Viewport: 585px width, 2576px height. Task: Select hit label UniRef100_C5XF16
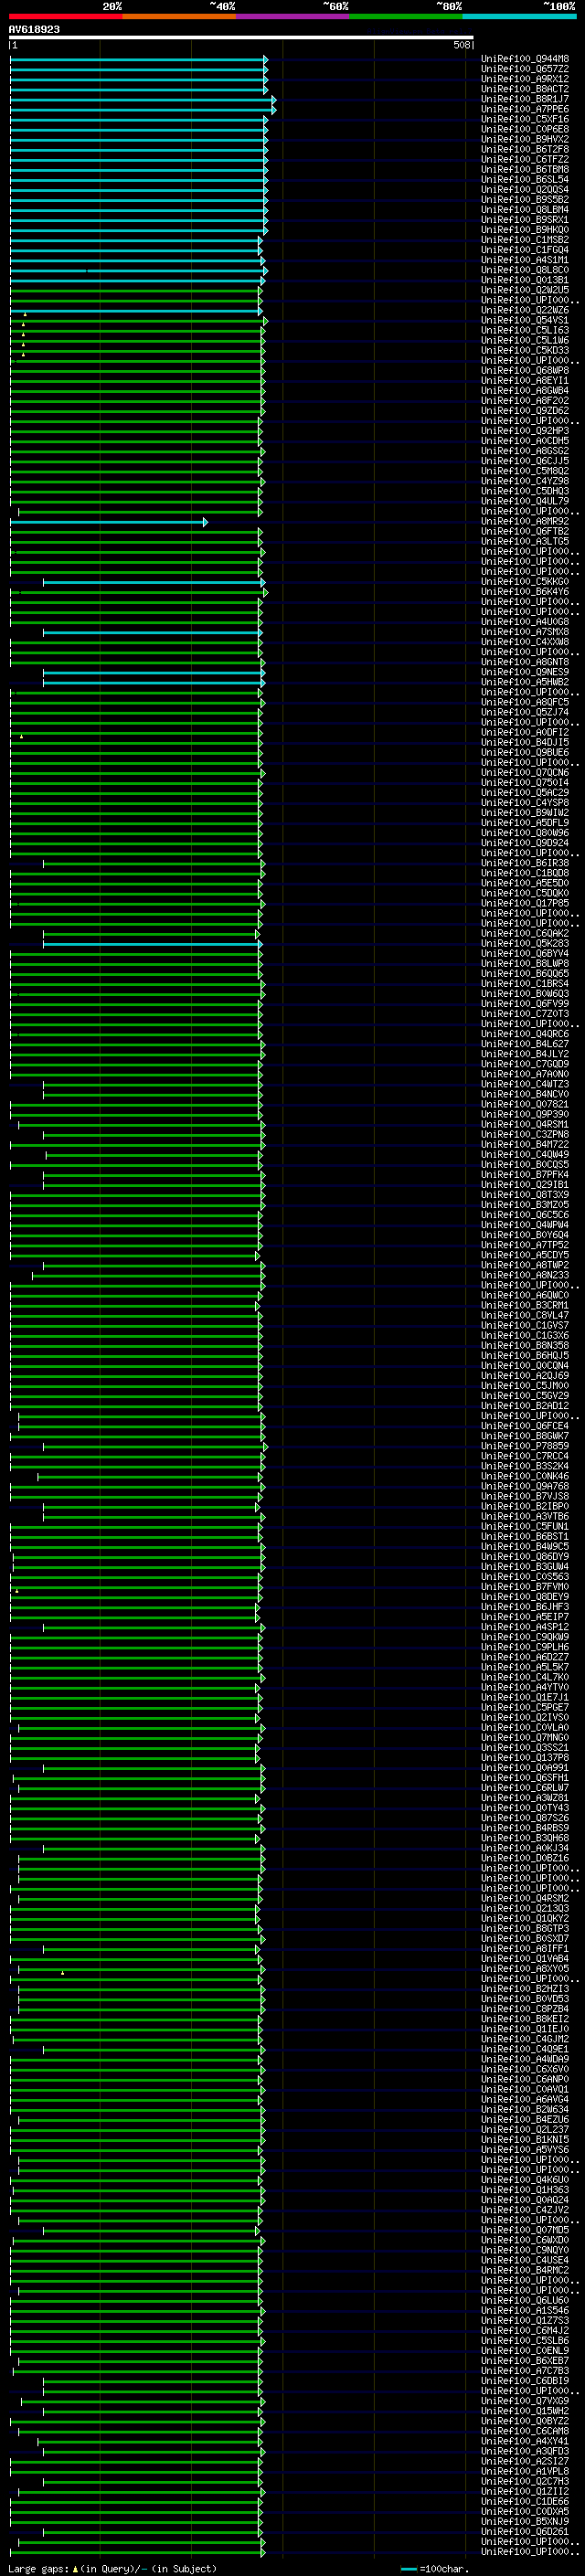click(525, 119)
